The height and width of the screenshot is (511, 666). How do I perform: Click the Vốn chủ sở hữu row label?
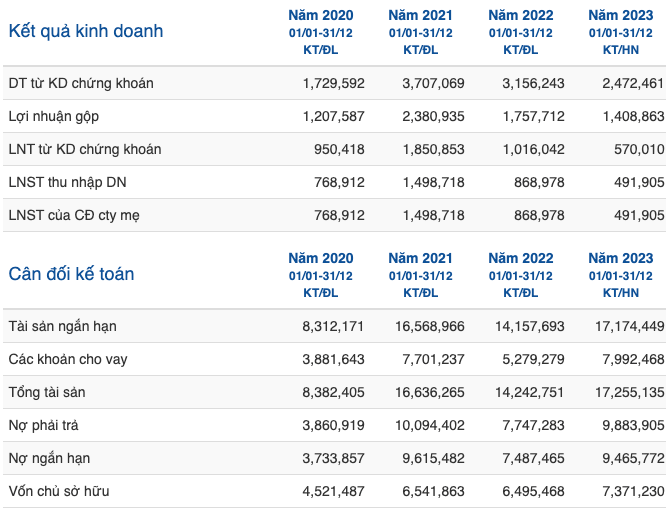[59, 491]
